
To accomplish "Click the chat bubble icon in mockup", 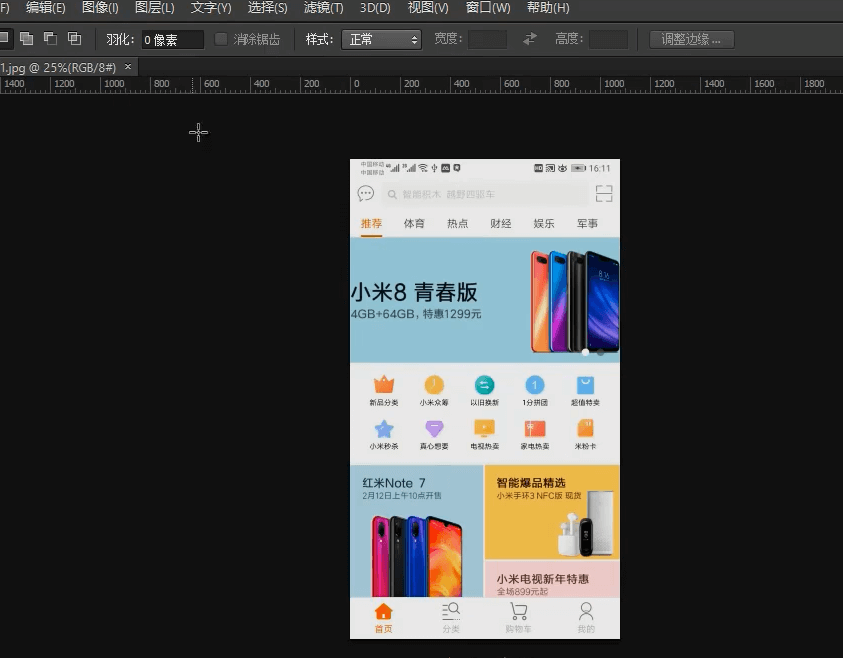I will click(x=366, y=194).
